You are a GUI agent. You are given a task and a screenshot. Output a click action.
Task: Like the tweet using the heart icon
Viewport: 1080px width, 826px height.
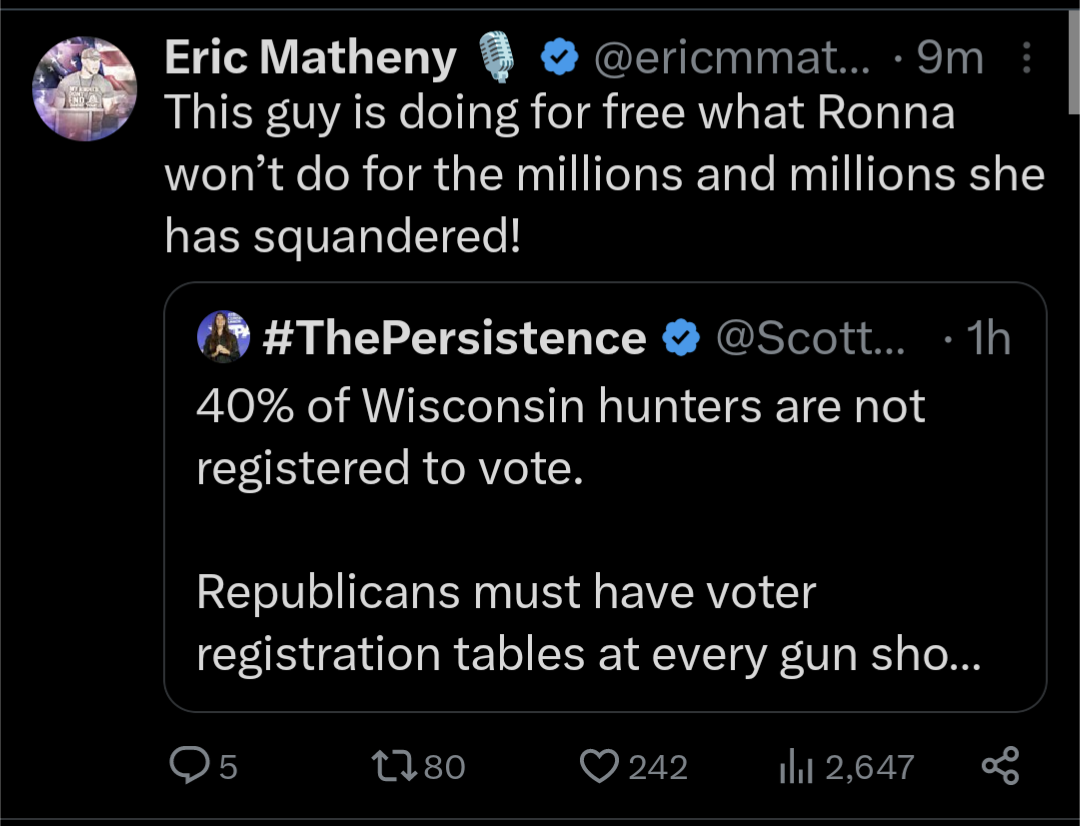600,766
